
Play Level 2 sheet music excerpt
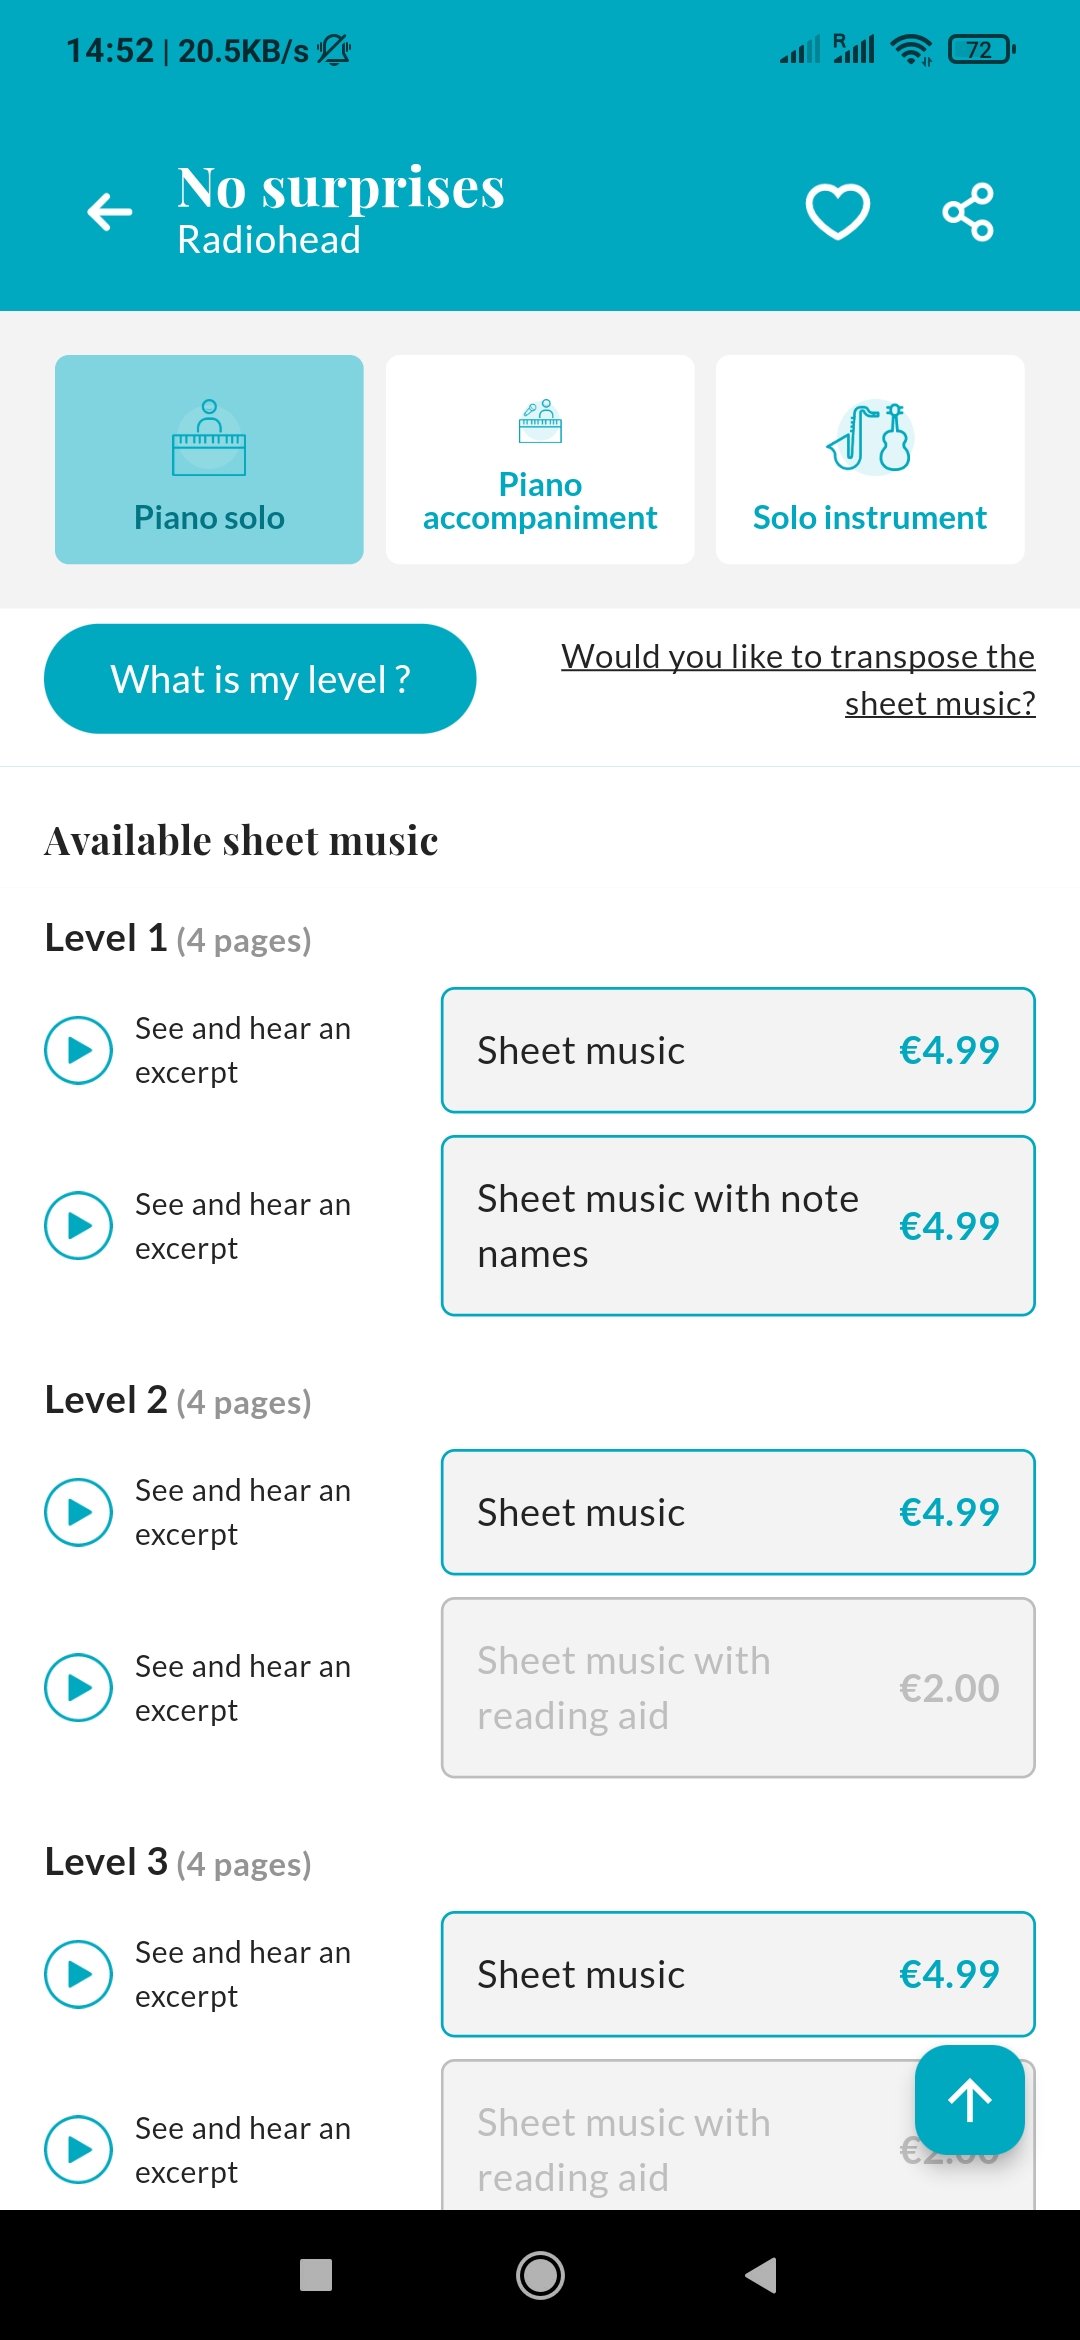click(78, 1512)
